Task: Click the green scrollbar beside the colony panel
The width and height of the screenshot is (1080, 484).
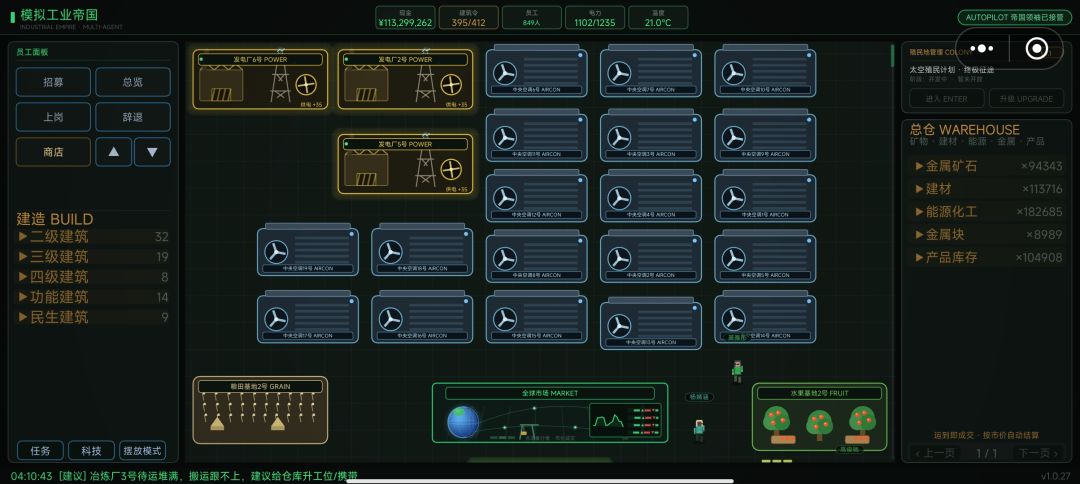Action: tap(893, 56)
